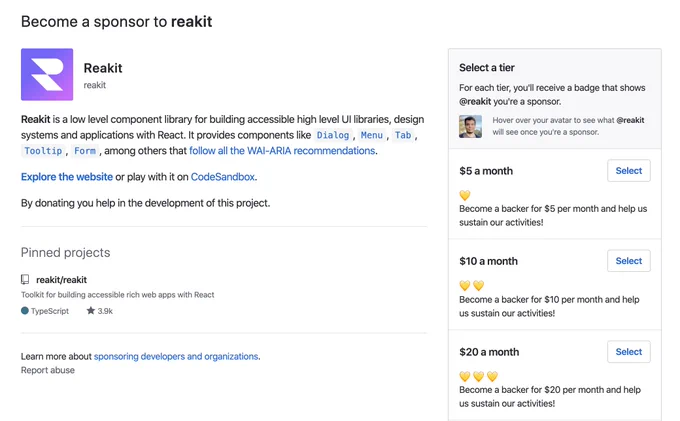The width and height of the screenshot is (680, 421).
Task: Click the user avatar in tier panel
Action: 471,126
